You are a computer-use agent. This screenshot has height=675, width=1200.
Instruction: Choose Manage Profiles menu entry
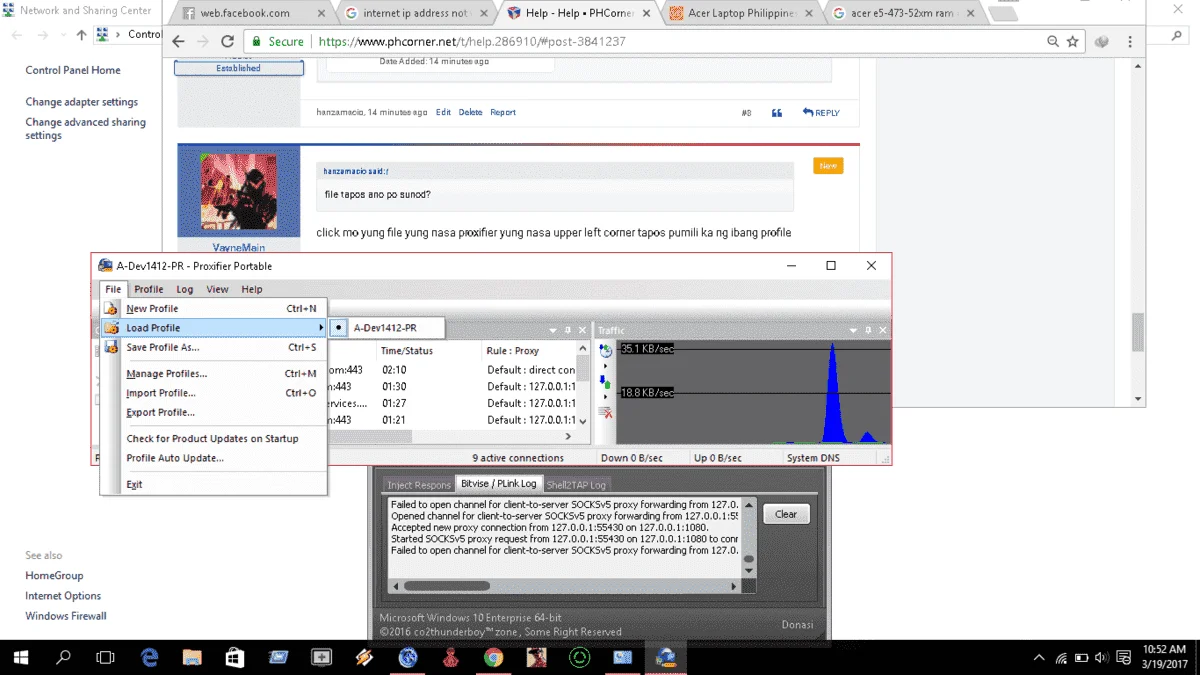coord(212,374)
